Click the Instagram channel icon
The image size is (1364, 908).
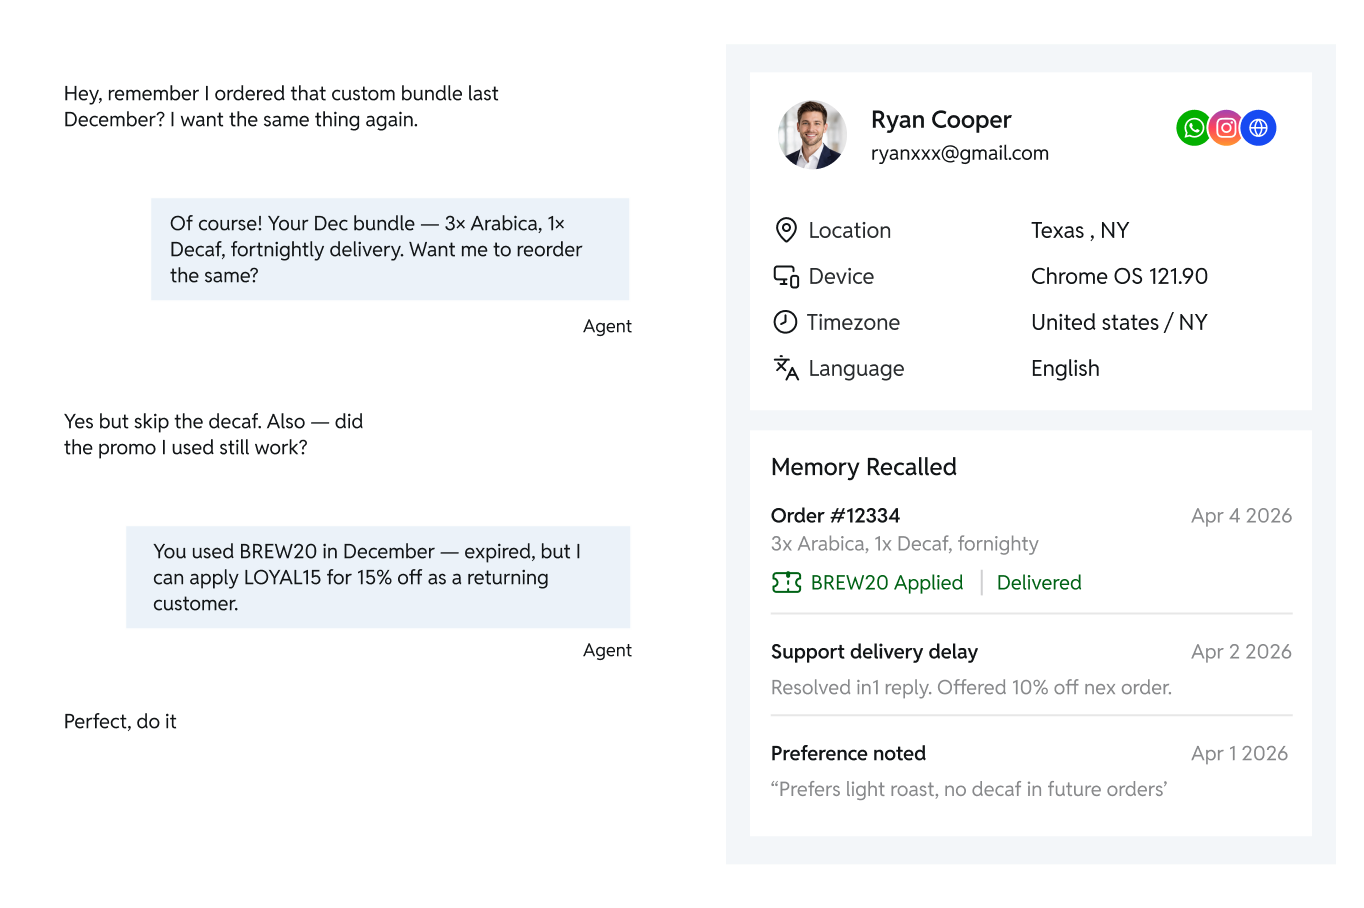pyautogui.click(x=1226, y=128)
